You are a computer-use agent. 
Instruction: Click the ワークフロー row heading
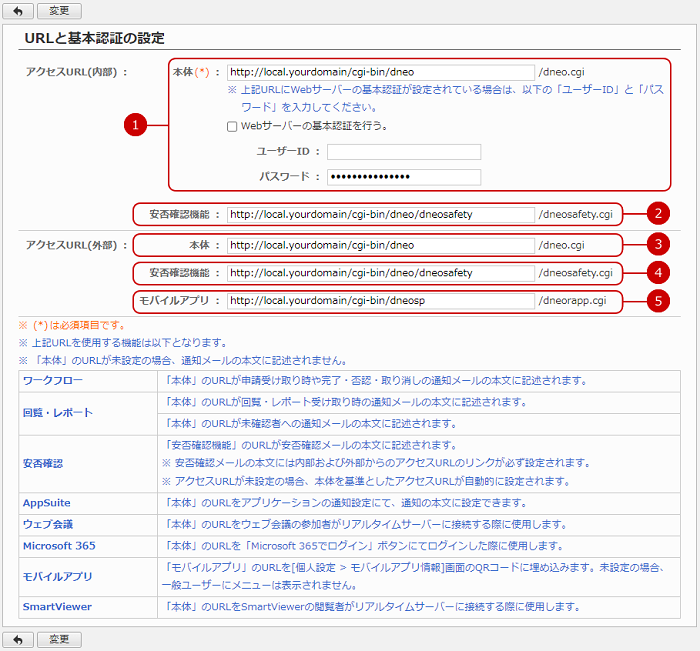[53, 381]
